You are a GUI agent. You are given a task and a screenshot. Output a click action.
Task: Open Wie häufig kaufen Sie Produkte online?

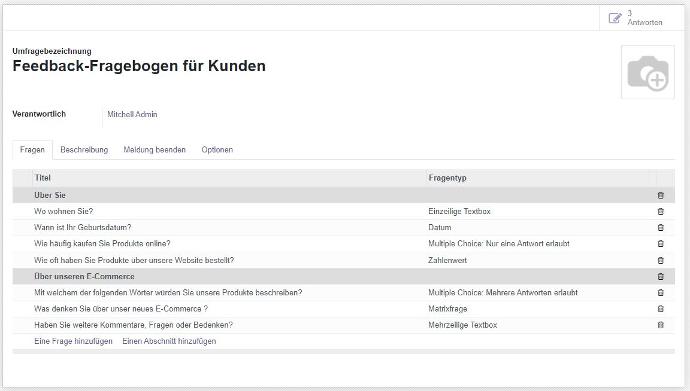[102, 244]
